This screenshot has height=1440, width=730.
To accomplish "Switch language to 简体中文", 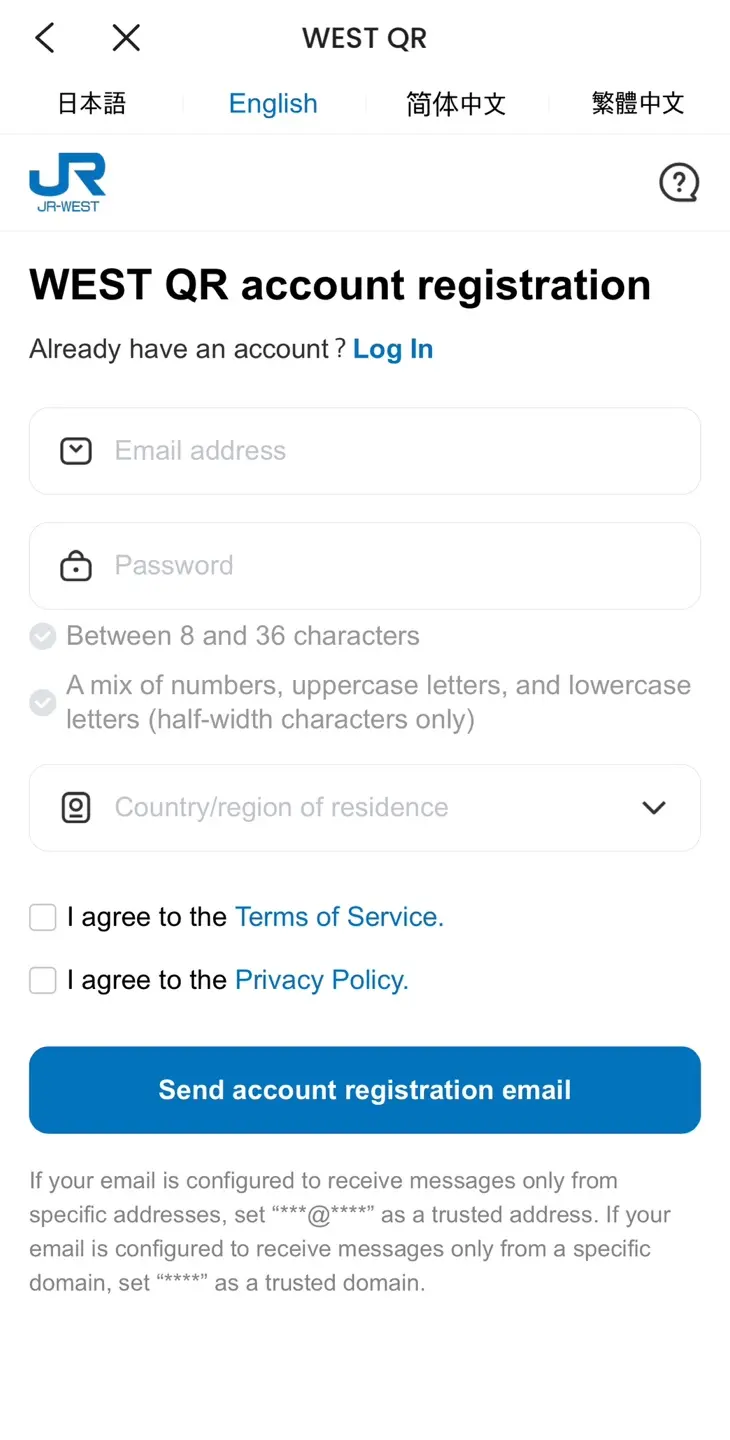I will pyautogui.click(x=456, y=104).
